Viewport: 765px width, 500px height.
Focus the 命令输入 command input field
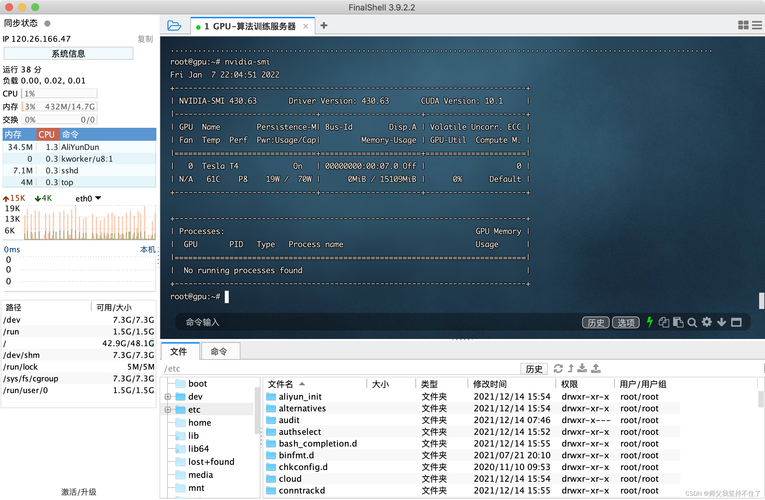[x=376, y=322]
